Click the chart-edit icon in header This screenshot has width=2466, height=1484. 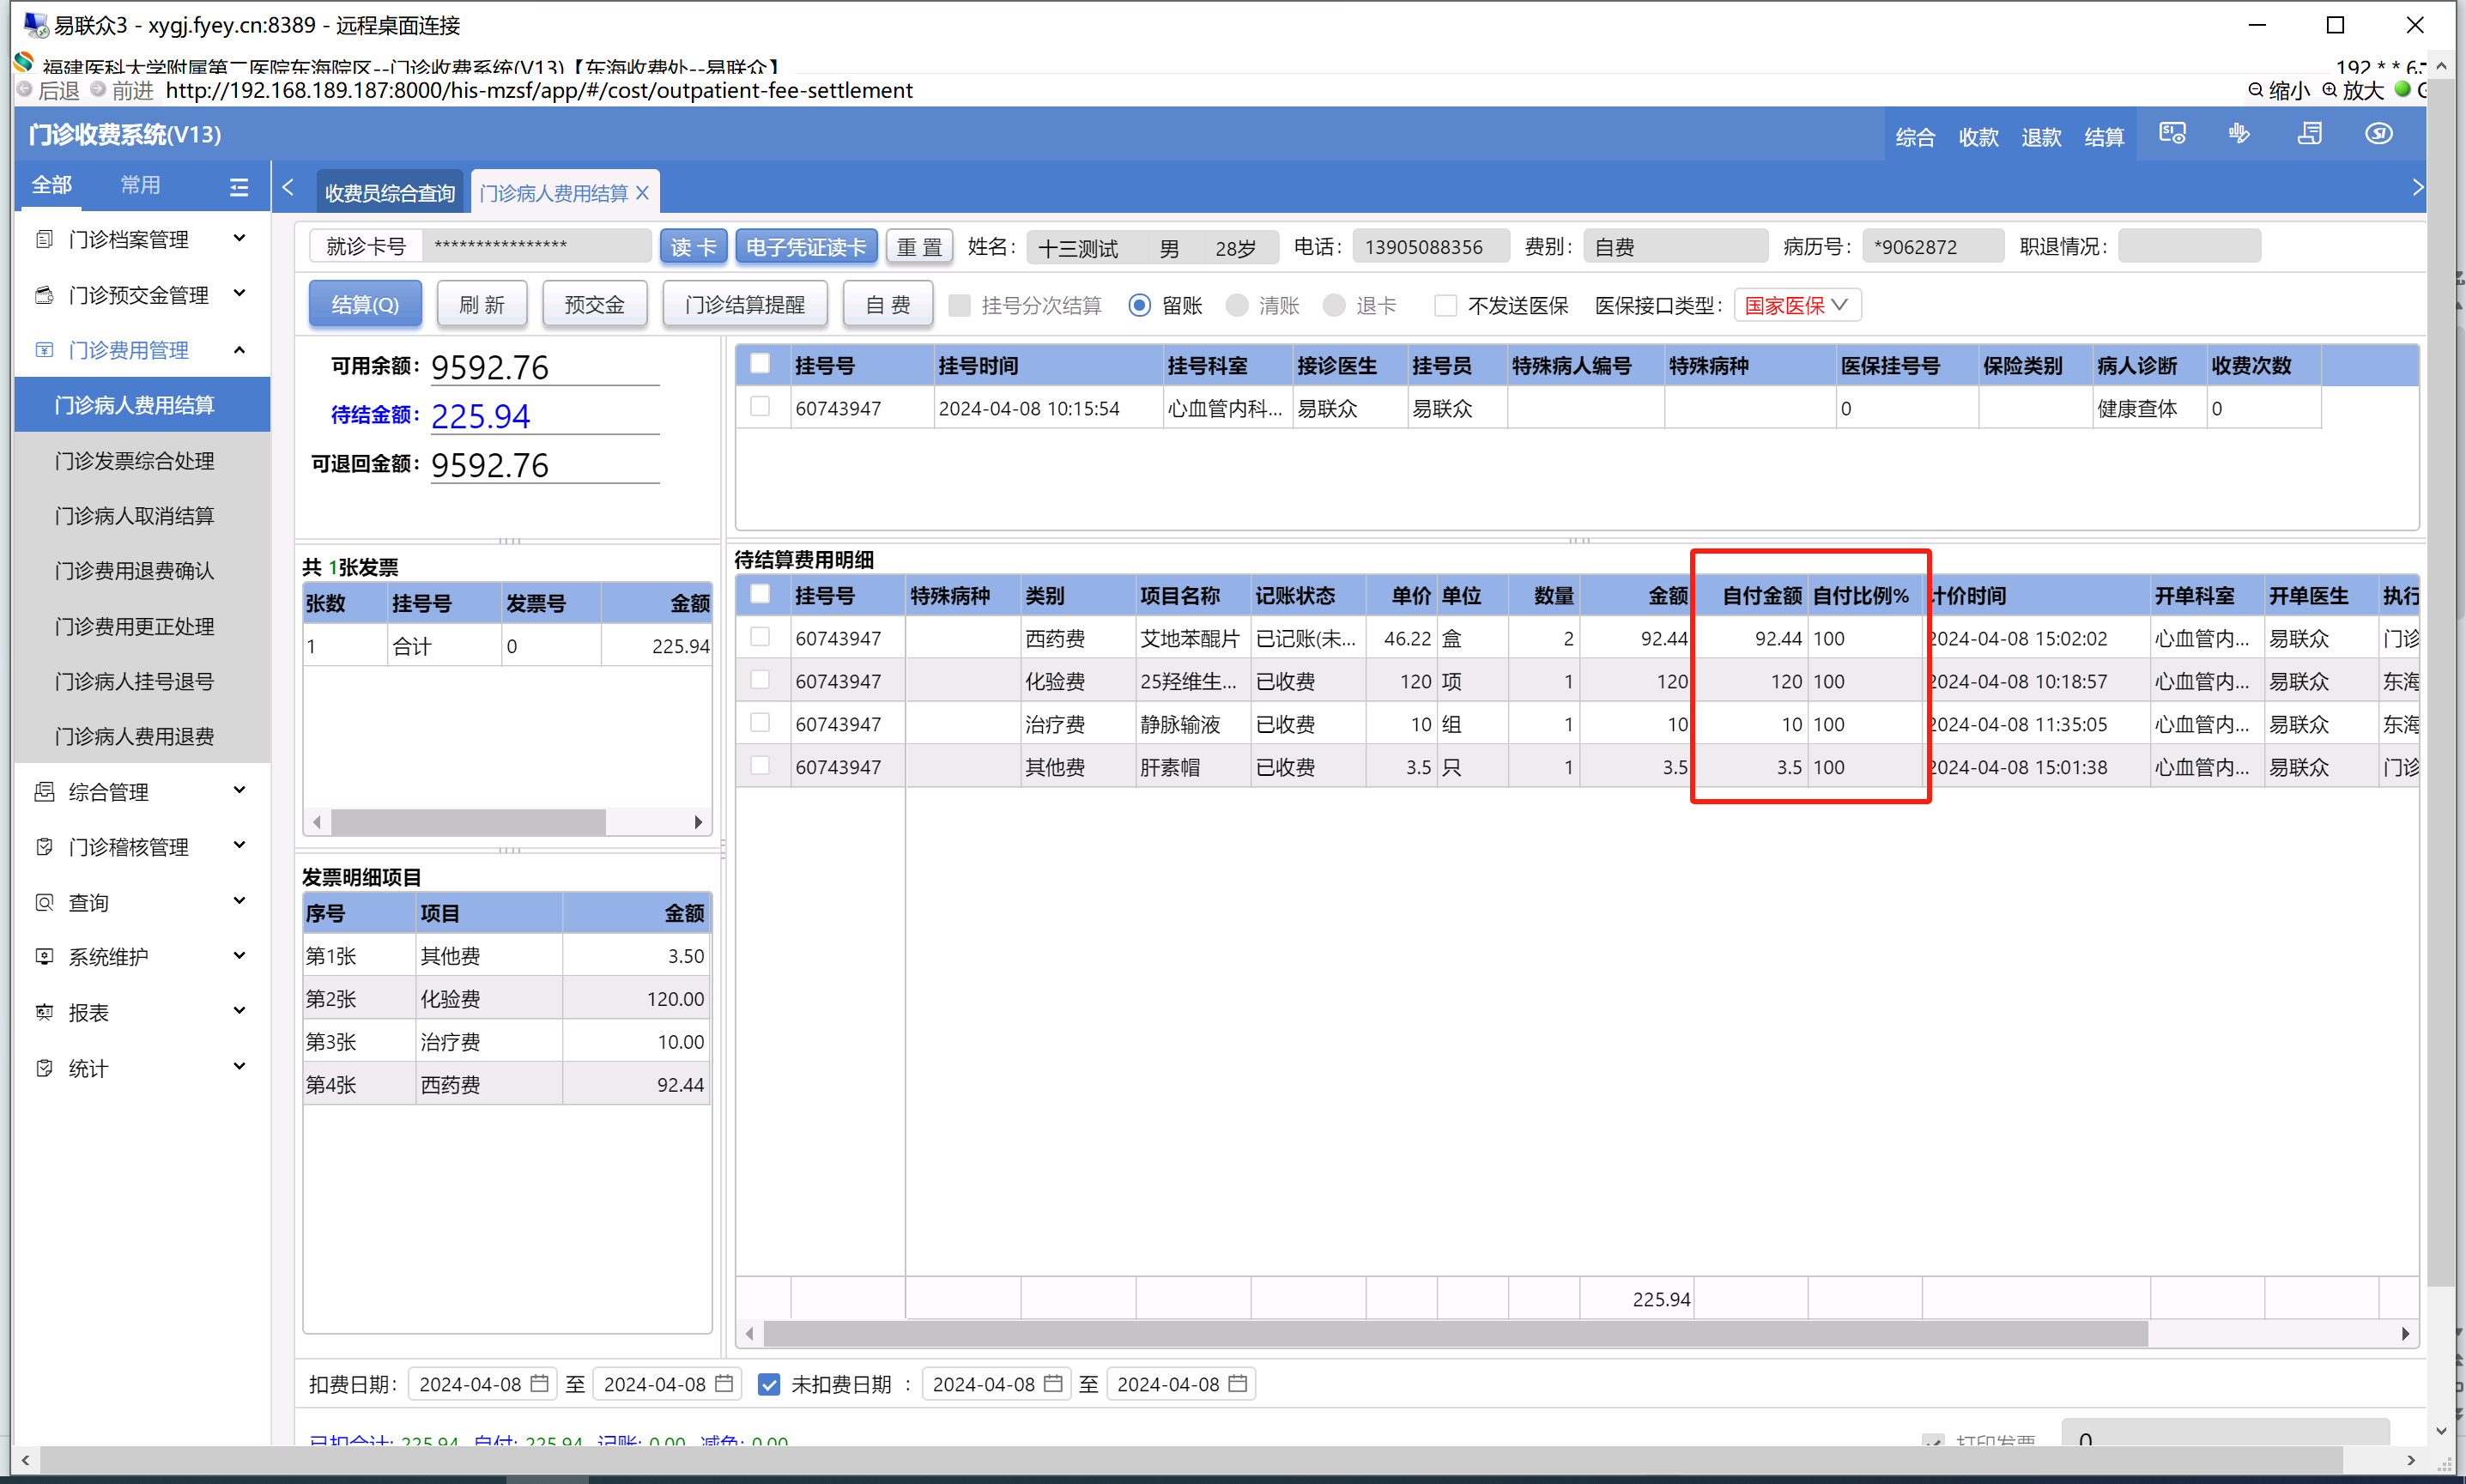click(x=2240, y=134)
